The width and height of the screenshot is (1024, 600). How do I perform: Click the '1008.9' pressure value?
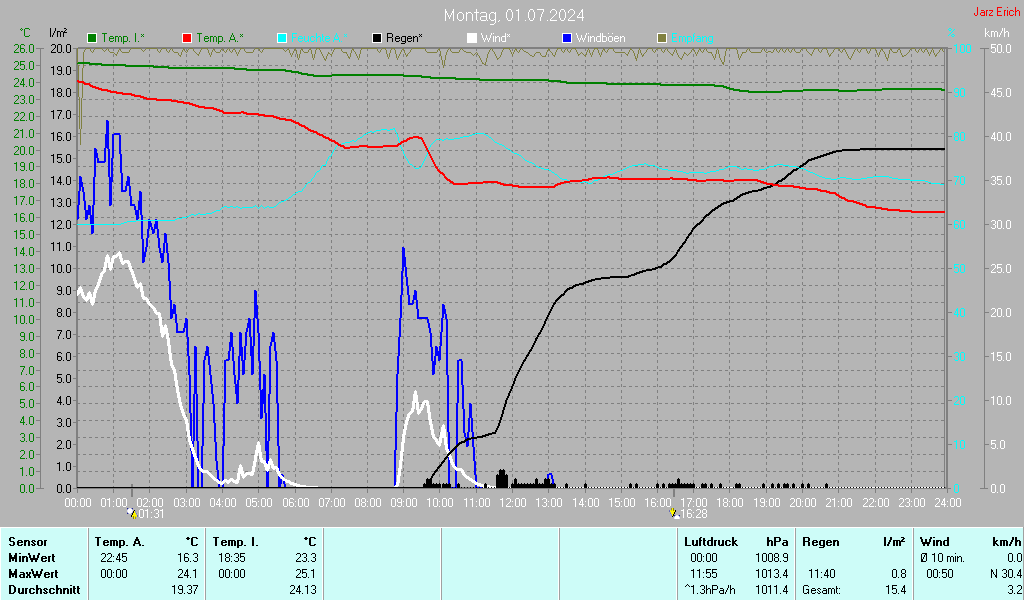point(772,558)
